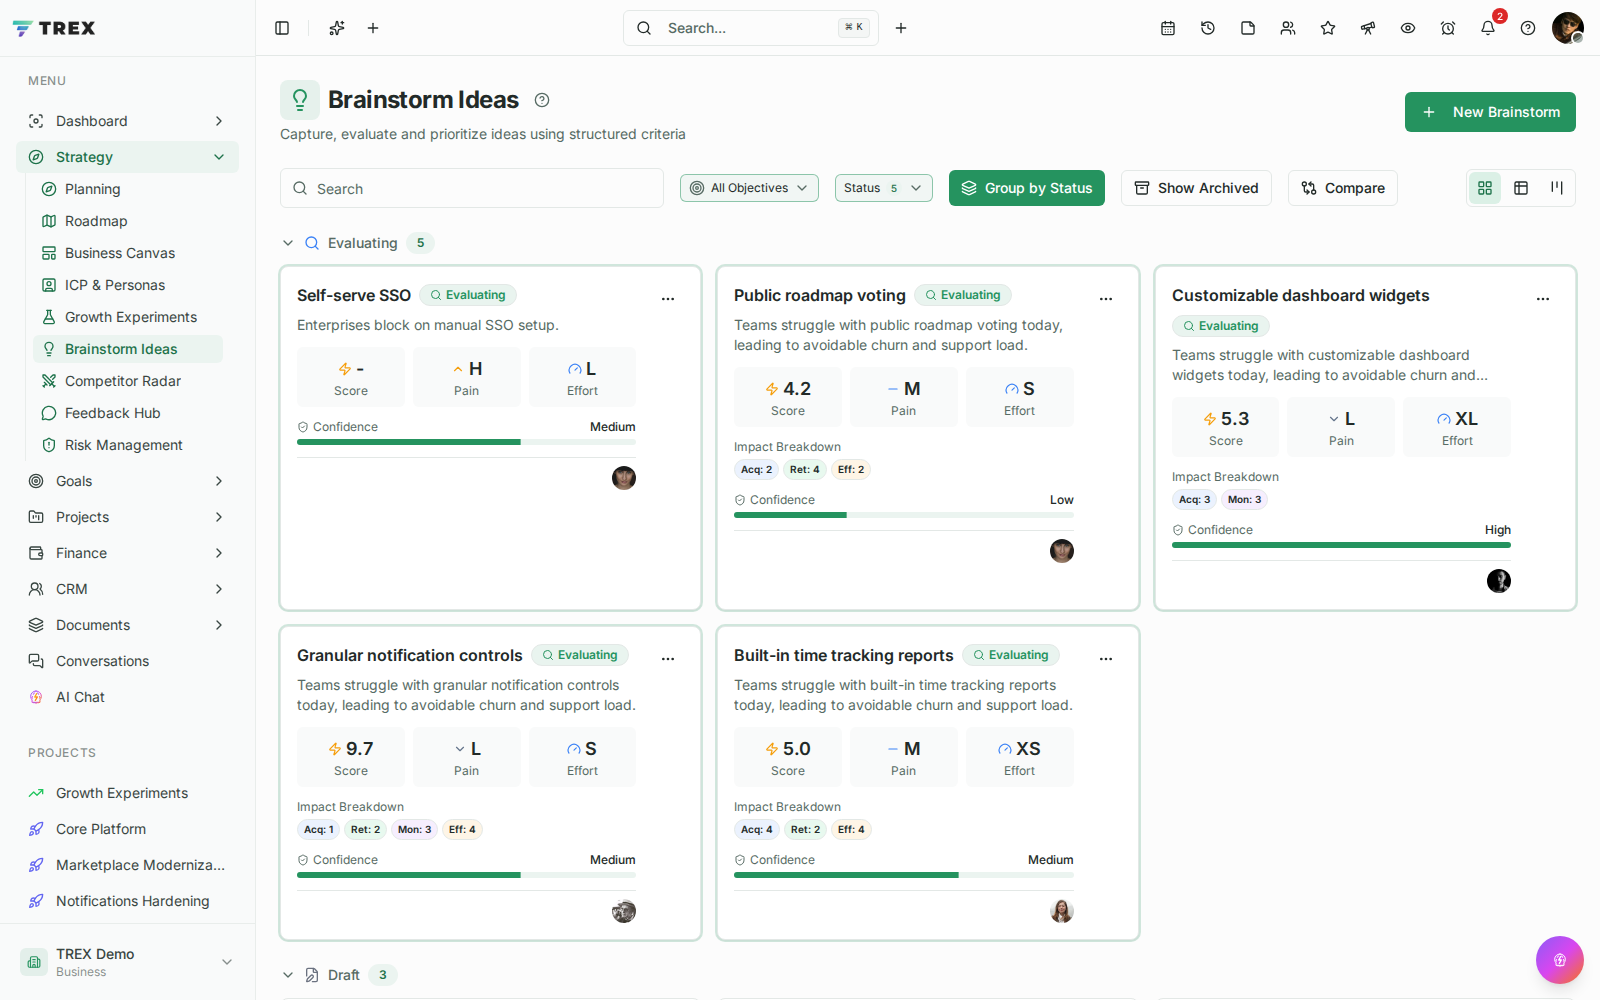
Task: Click the purple floating assistant button
Action: [1560, 960]
